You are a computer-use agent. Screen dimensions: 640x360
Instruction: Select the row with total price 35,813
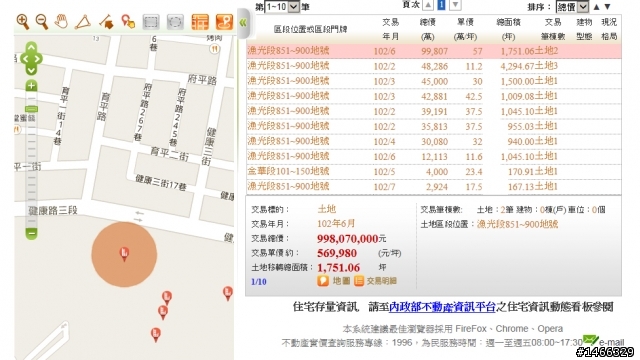pyautogui.click(x=434, y=127)
